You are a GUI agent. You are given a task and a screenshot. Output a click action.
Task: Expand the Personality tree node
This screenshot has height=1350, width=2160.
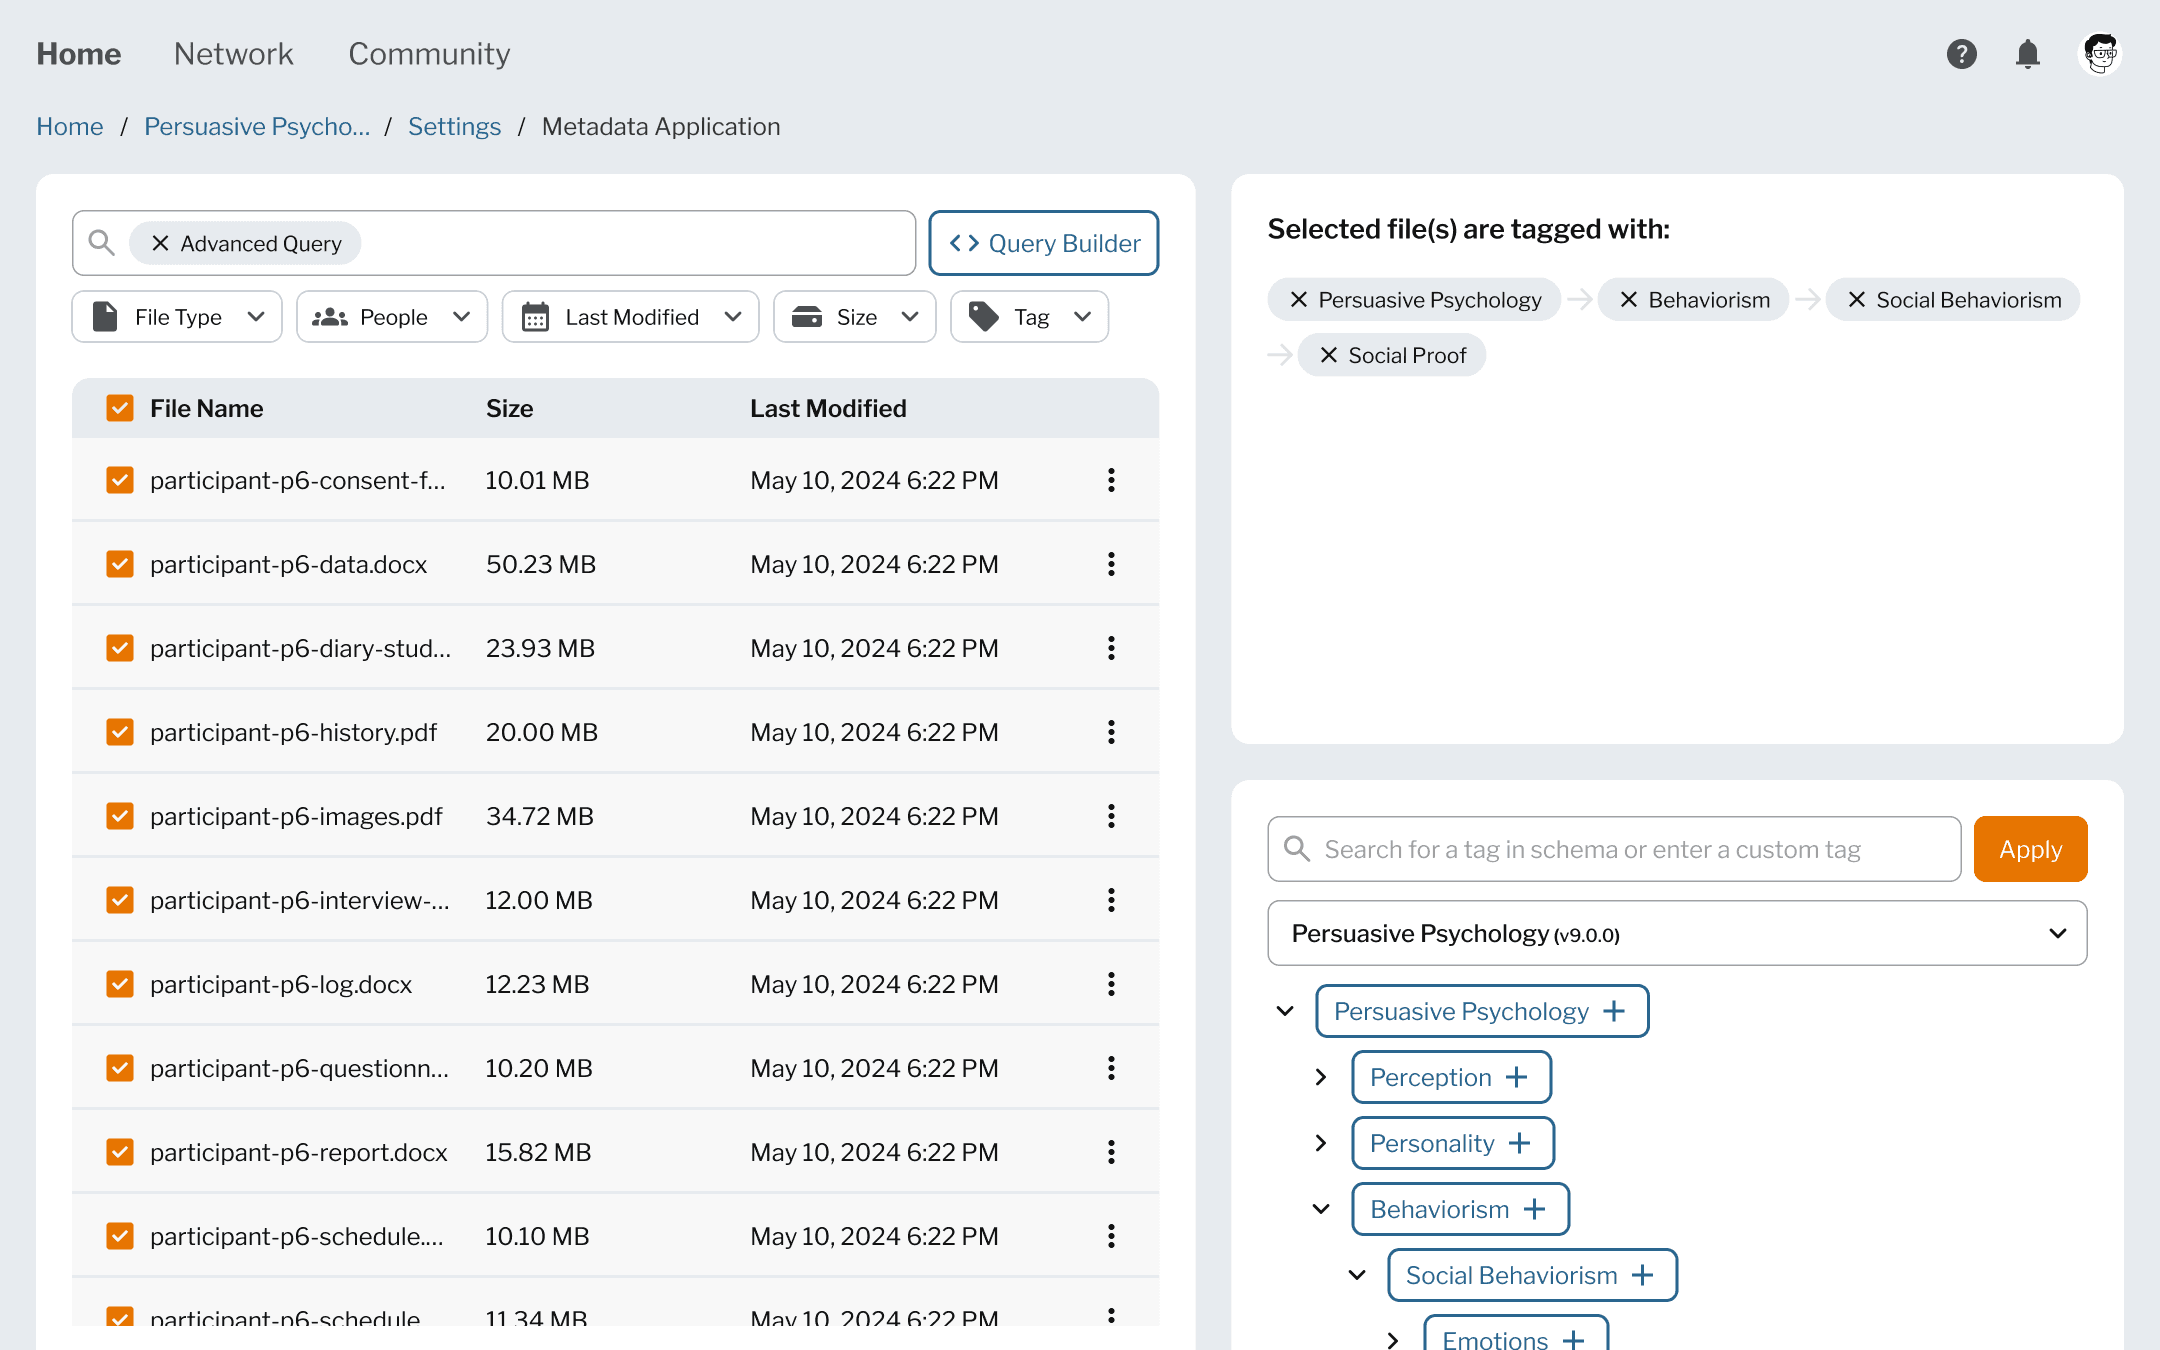[1321, 1143]
